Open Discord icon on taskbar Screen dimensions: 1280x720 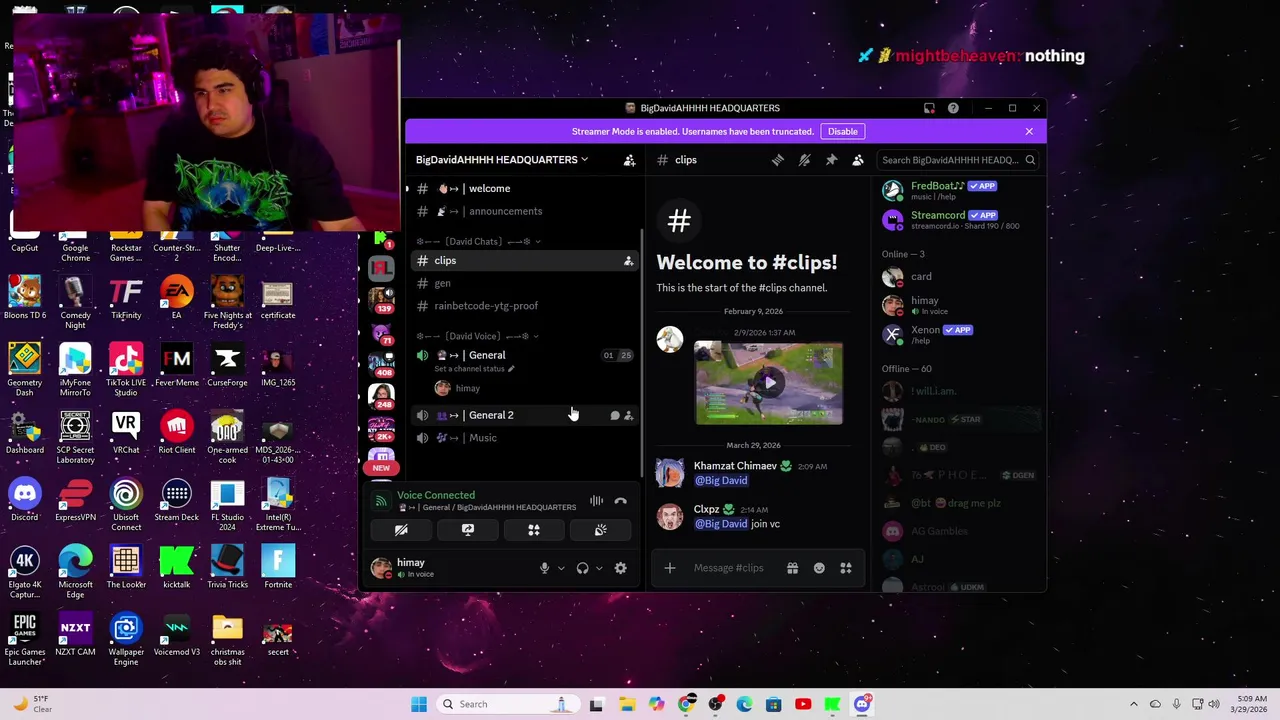pos(862,704)
